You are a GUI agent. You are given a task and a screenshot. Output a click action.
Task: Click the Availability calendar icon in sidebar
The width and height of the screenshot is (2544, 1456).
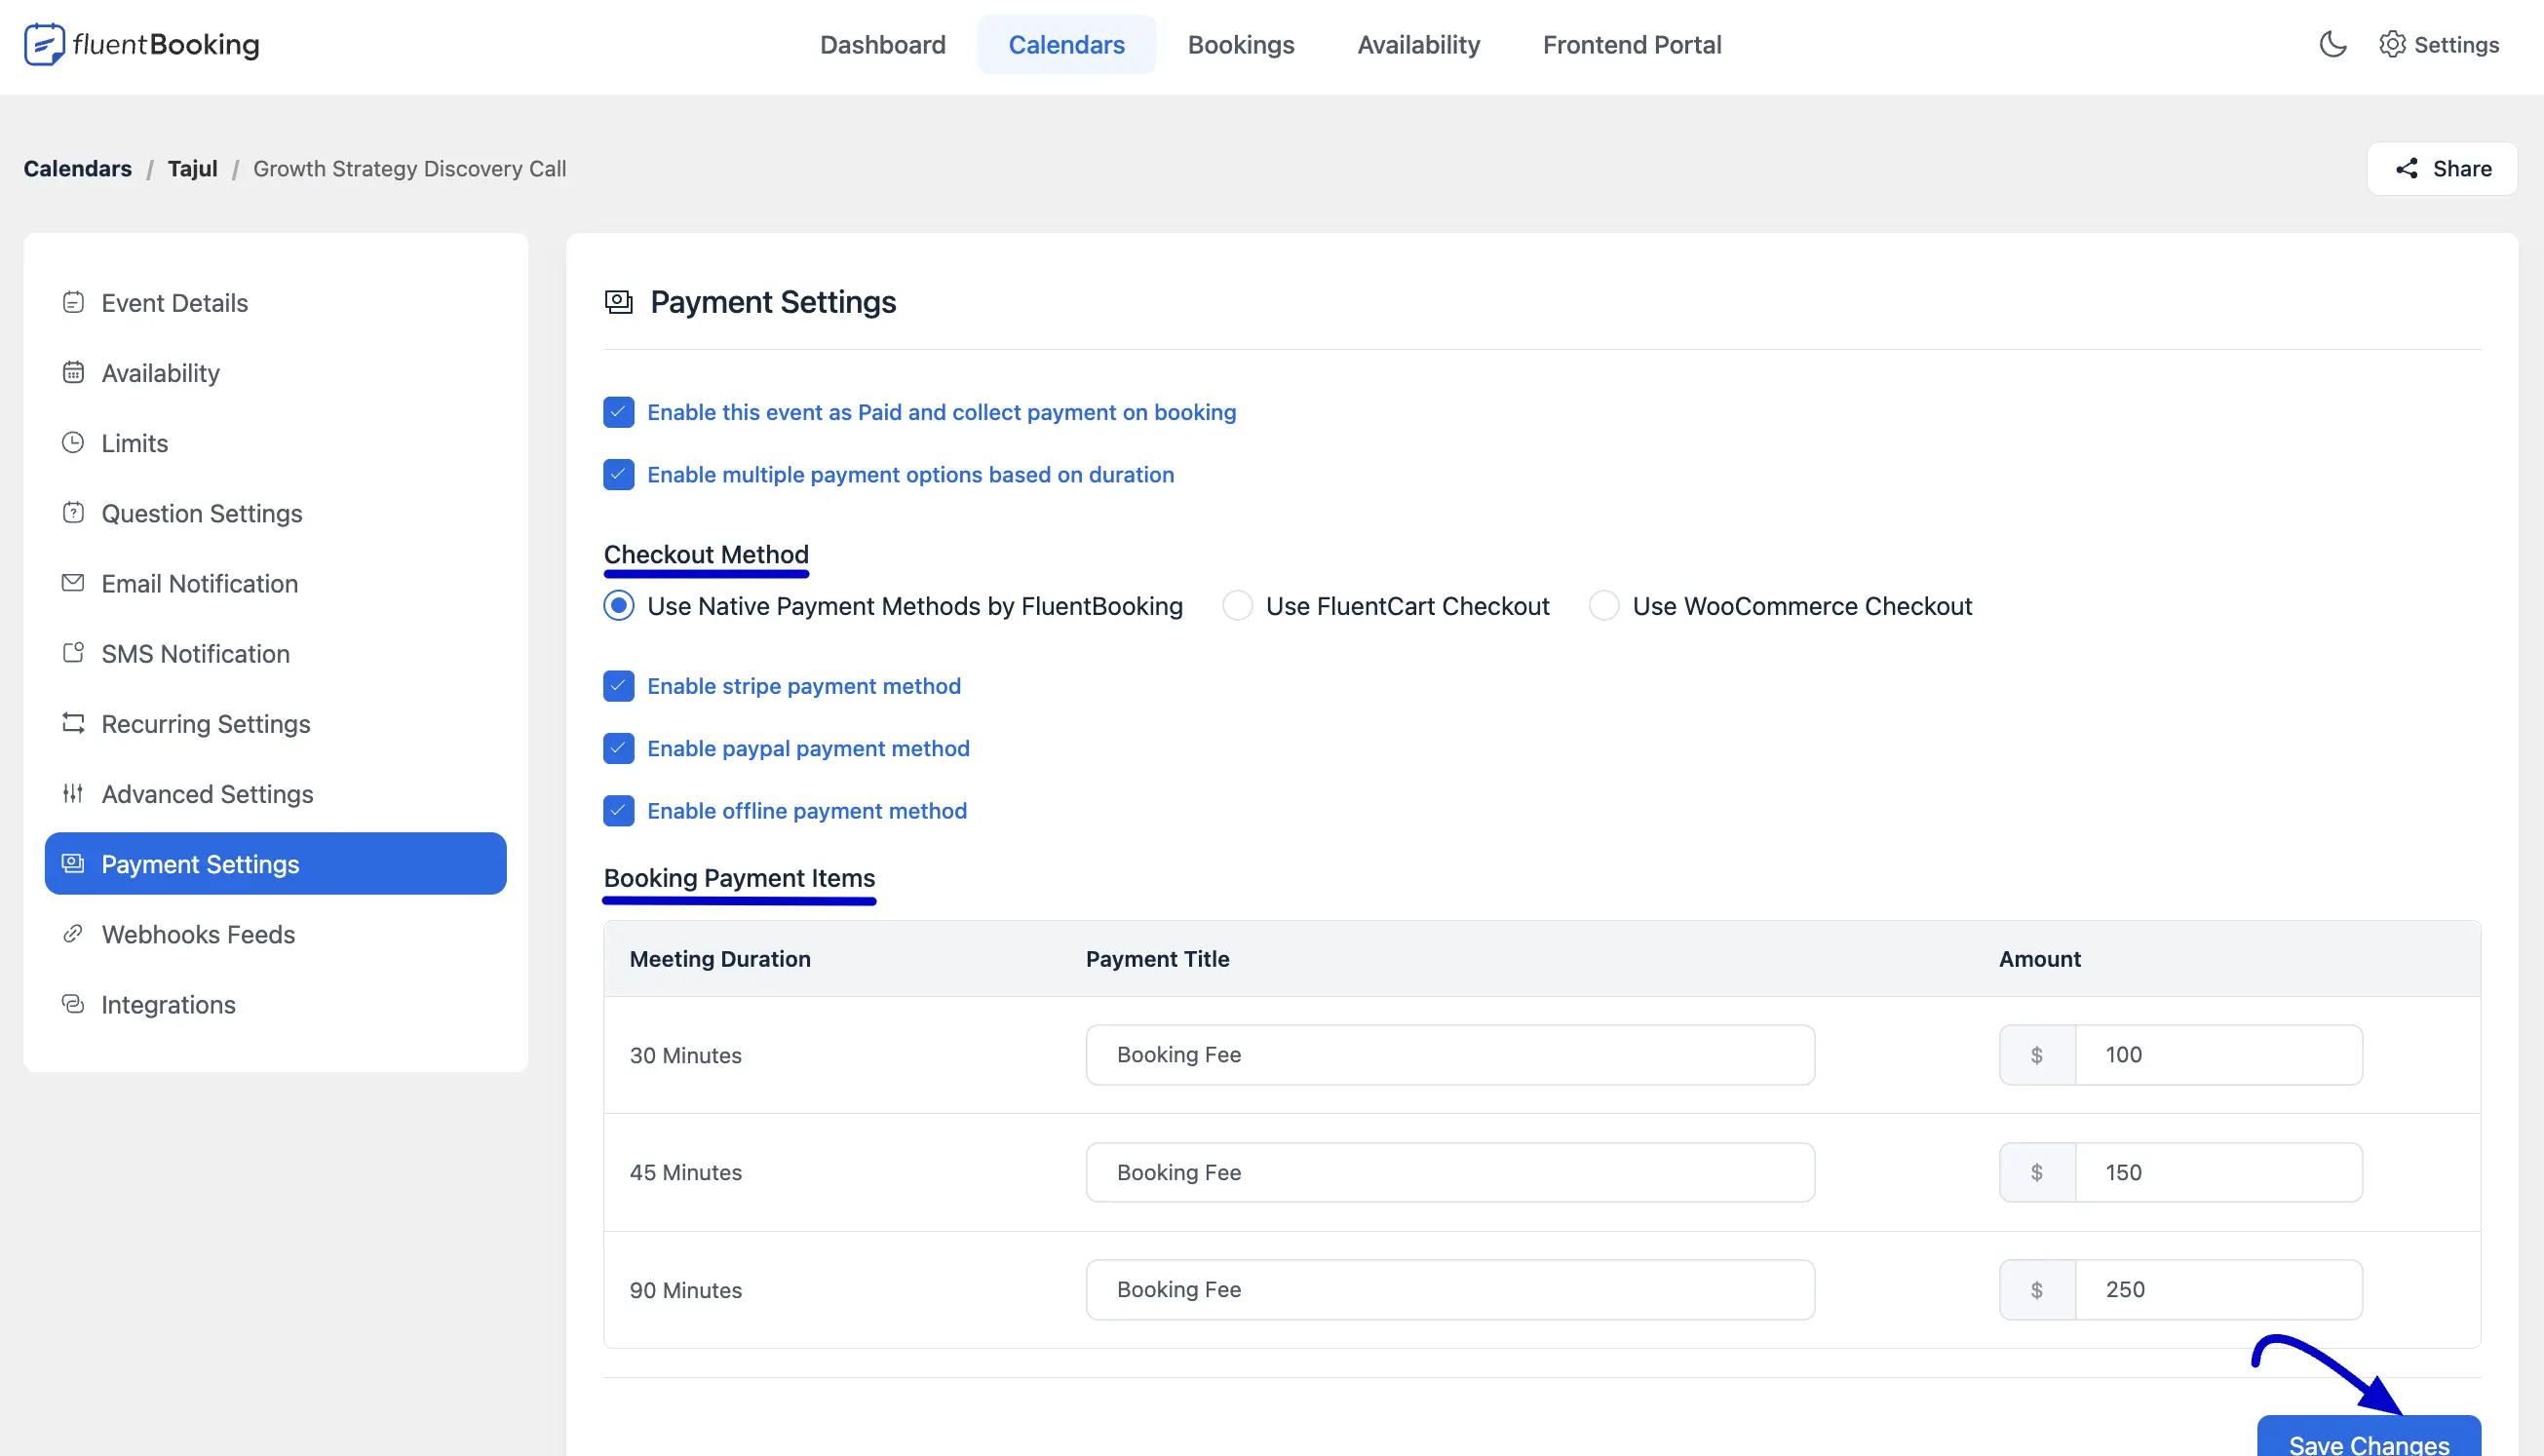coord(73,372)
